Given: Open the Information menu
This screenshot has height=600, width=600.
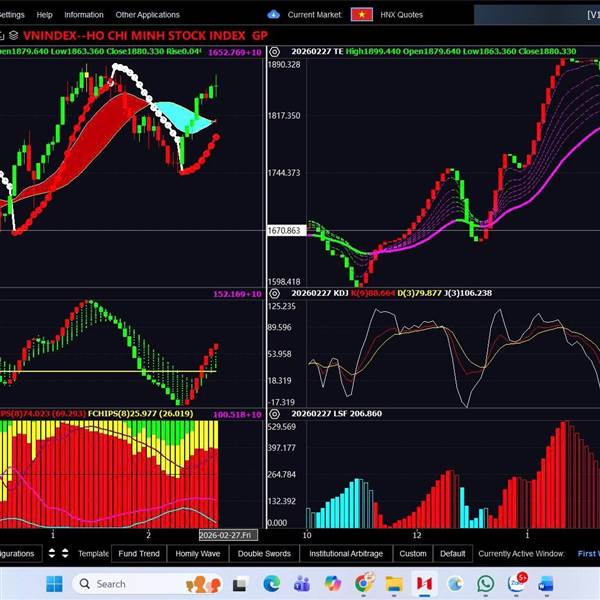Looking at the screenshot, I should coord(83,15).
